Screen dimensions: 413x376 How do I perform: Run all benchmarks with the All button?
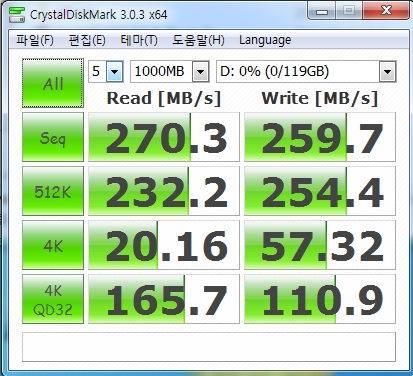53,83
